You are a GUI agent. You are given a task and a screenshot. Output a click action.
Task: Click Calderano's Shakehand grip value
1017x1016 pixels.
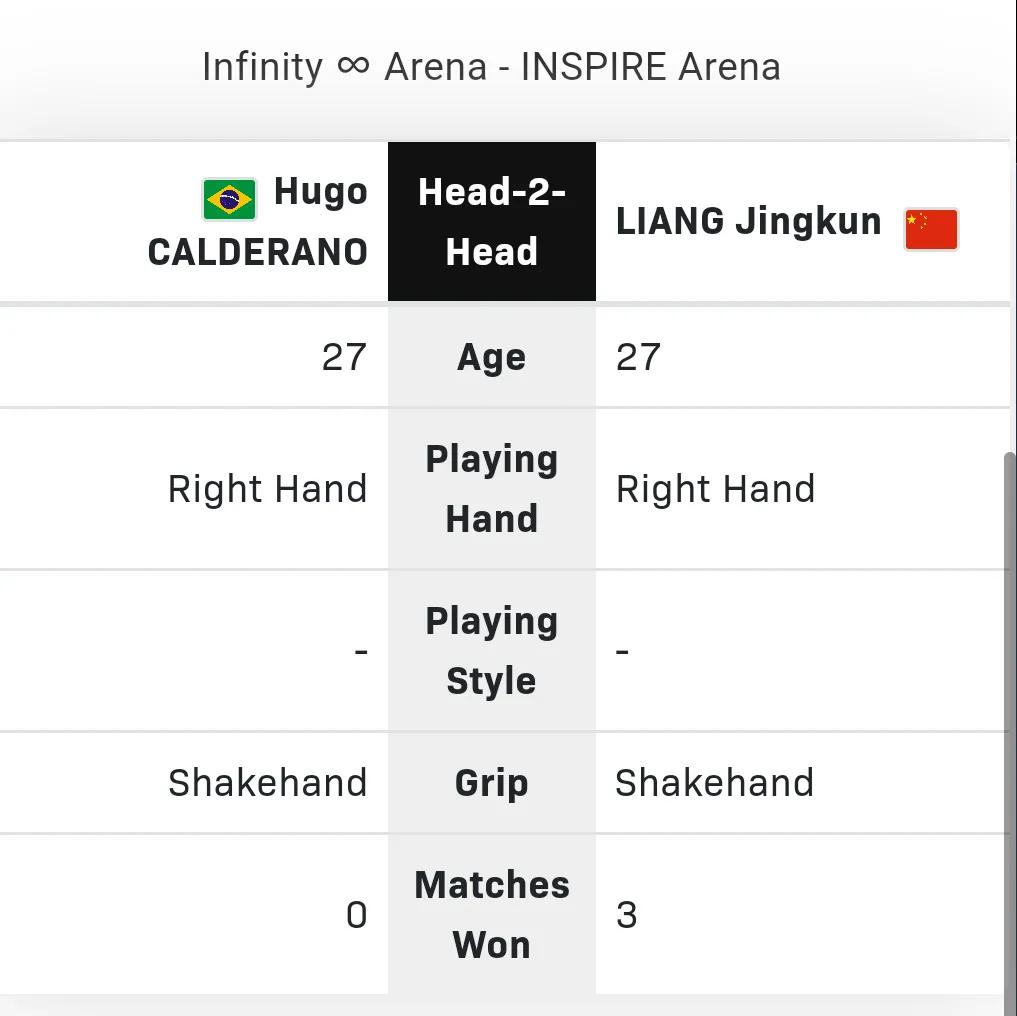click(268, 782)
